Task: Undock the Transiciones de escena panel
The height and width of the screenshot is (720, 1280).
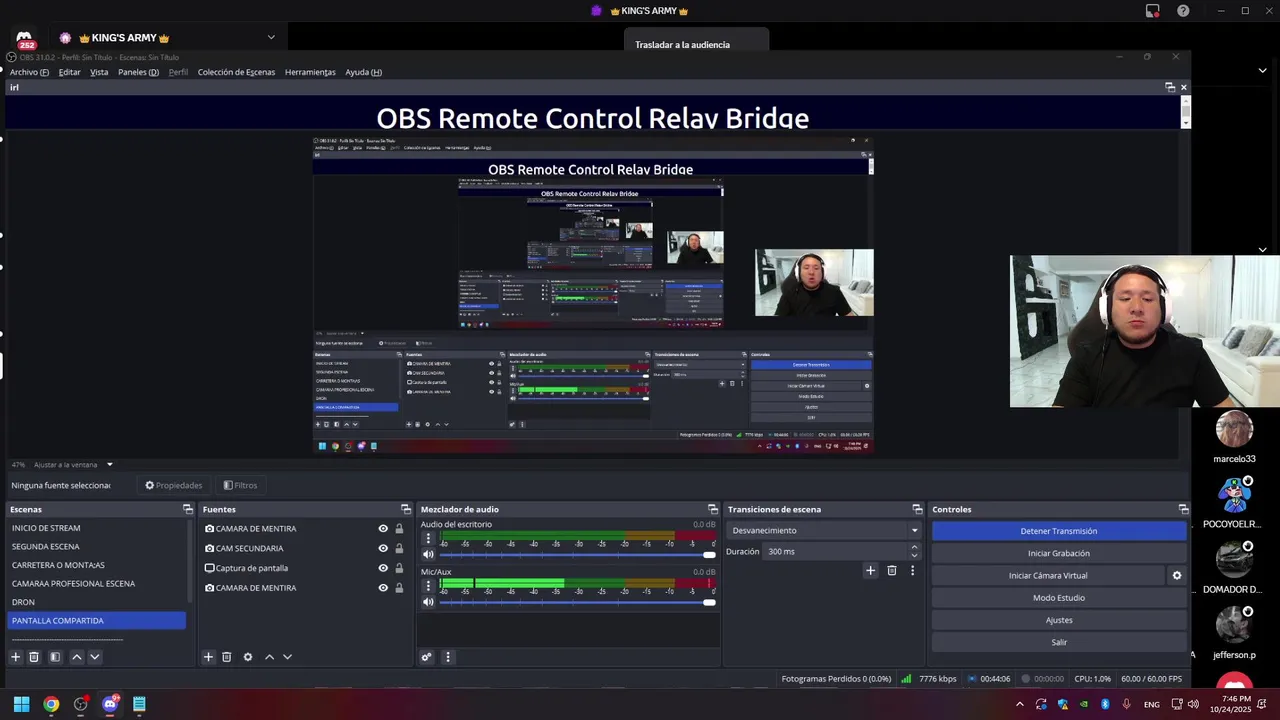Action: coord(917,509)
